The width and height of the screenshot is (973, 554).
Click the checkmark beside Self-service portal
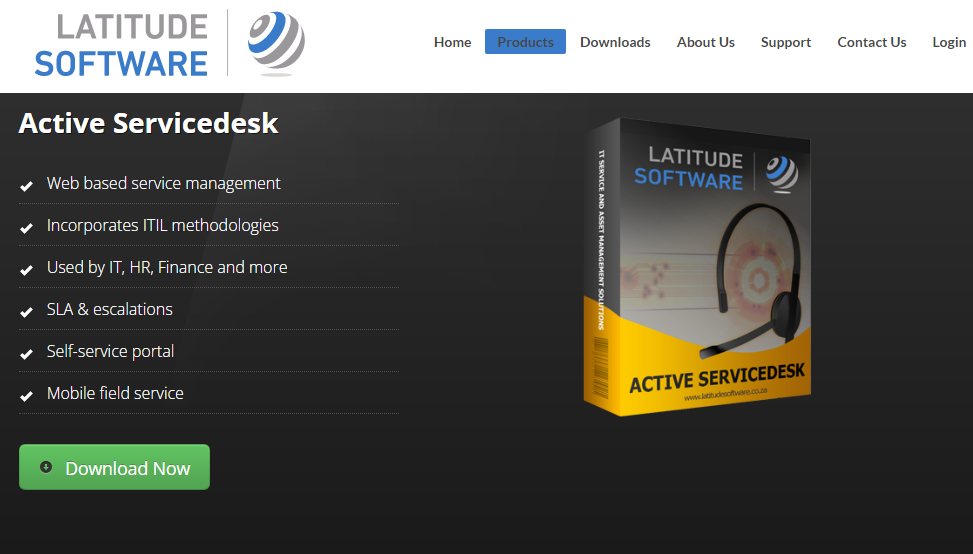pyautogui.click(x=26, y=354)
